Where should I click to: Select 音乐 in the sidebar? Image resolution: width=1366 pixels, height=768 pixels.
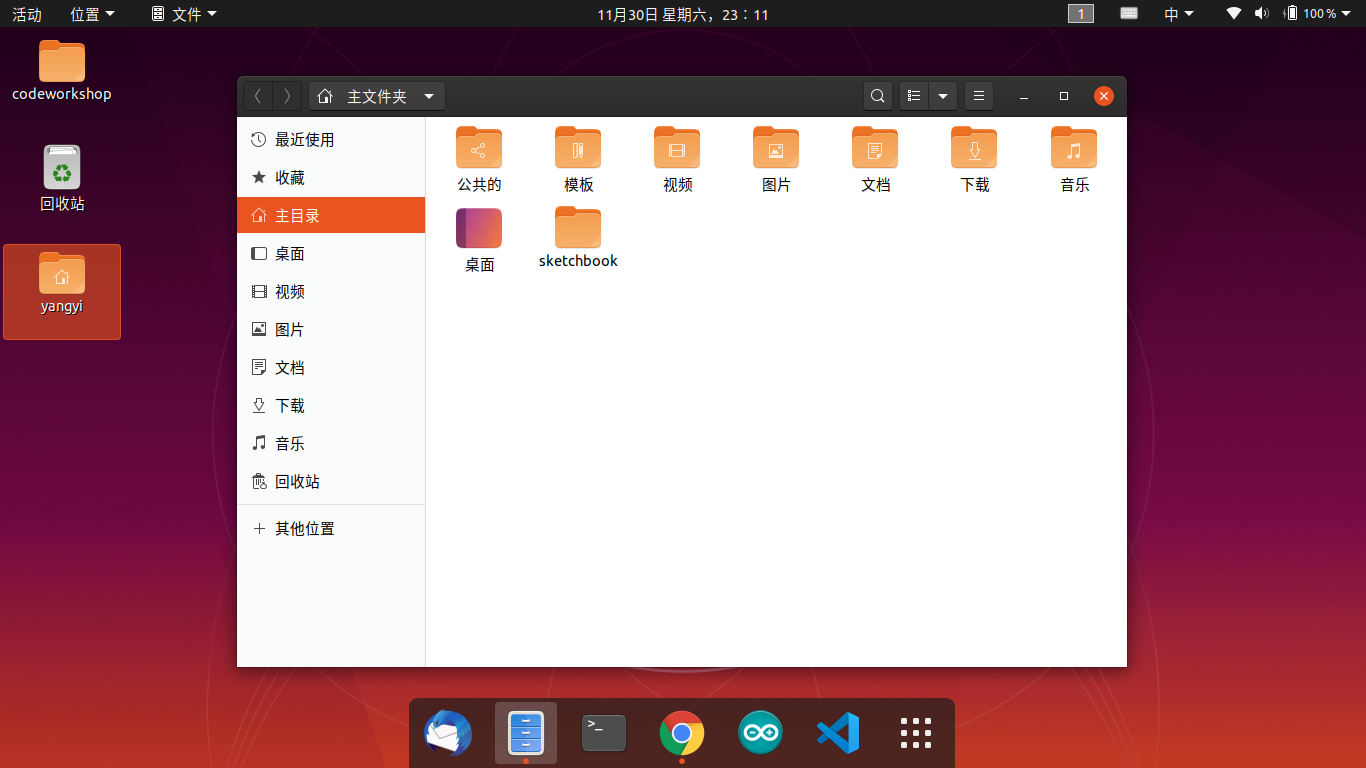[x=331, y=444]
